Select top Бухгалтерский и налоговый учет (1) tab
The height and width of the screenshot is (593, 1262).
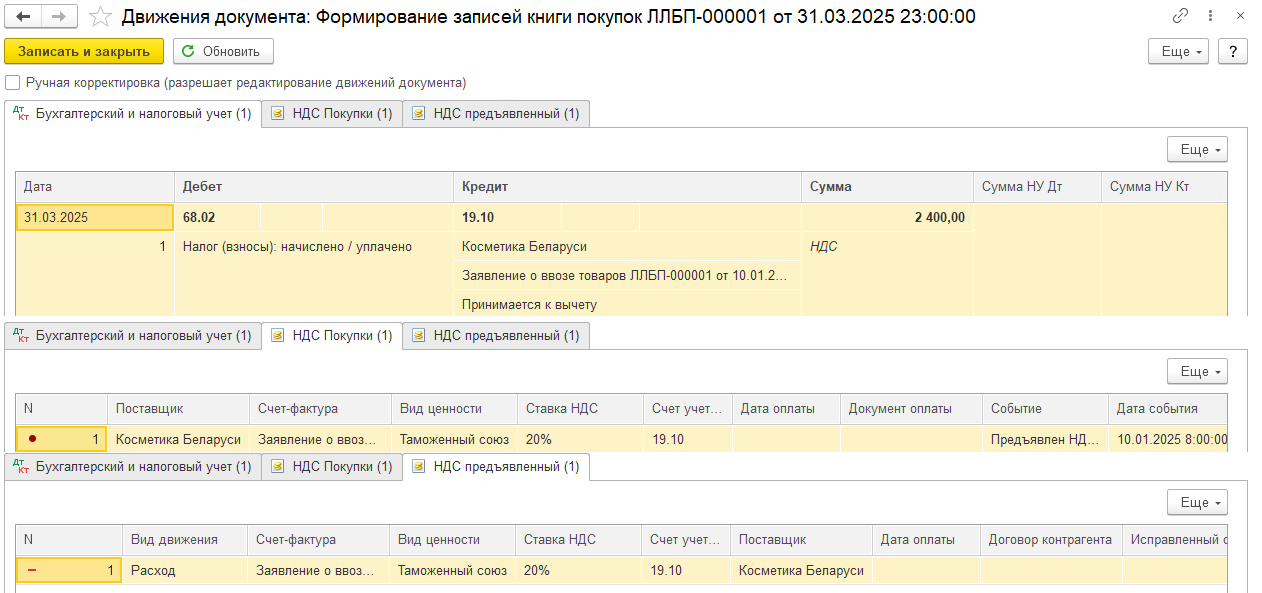click(133, 114)
